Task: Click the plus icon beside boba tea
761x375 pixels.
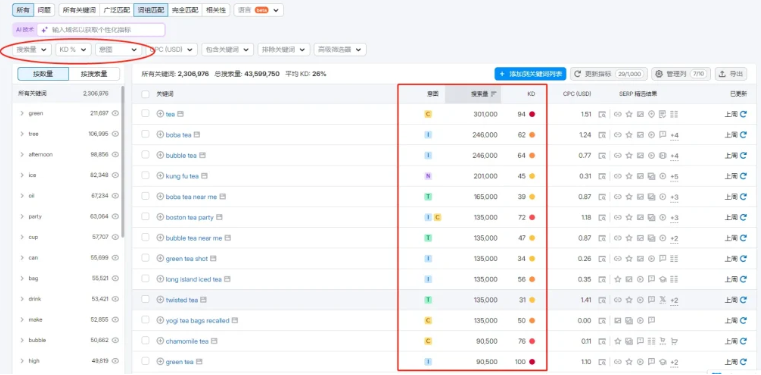Action: coord(160,135)
